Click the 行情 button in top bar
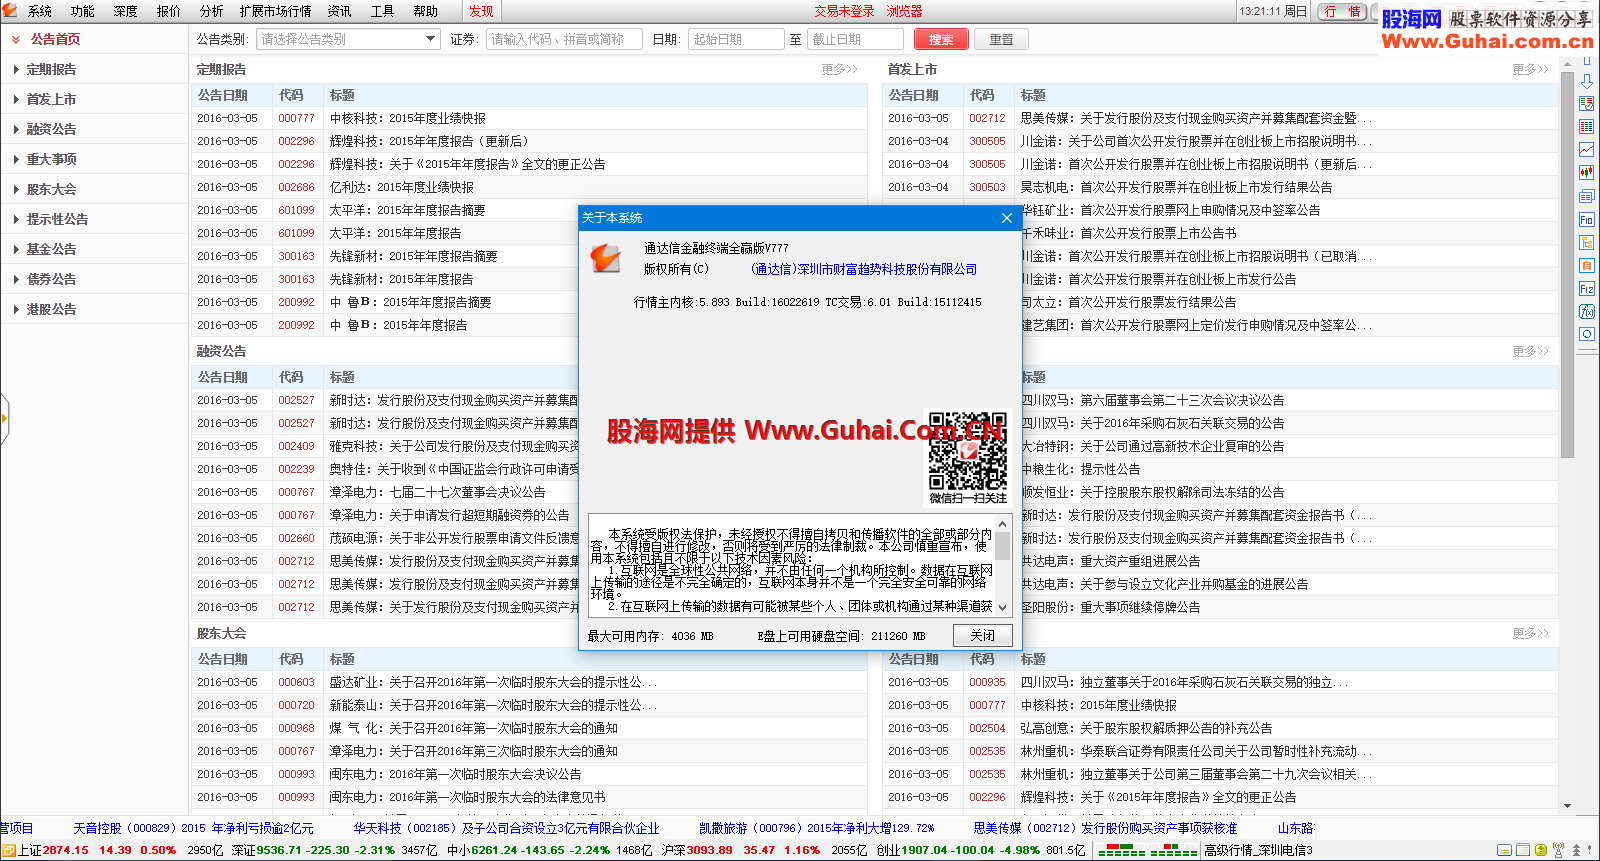This screenshot has height=861, width=1600. tap(1344, 11)
